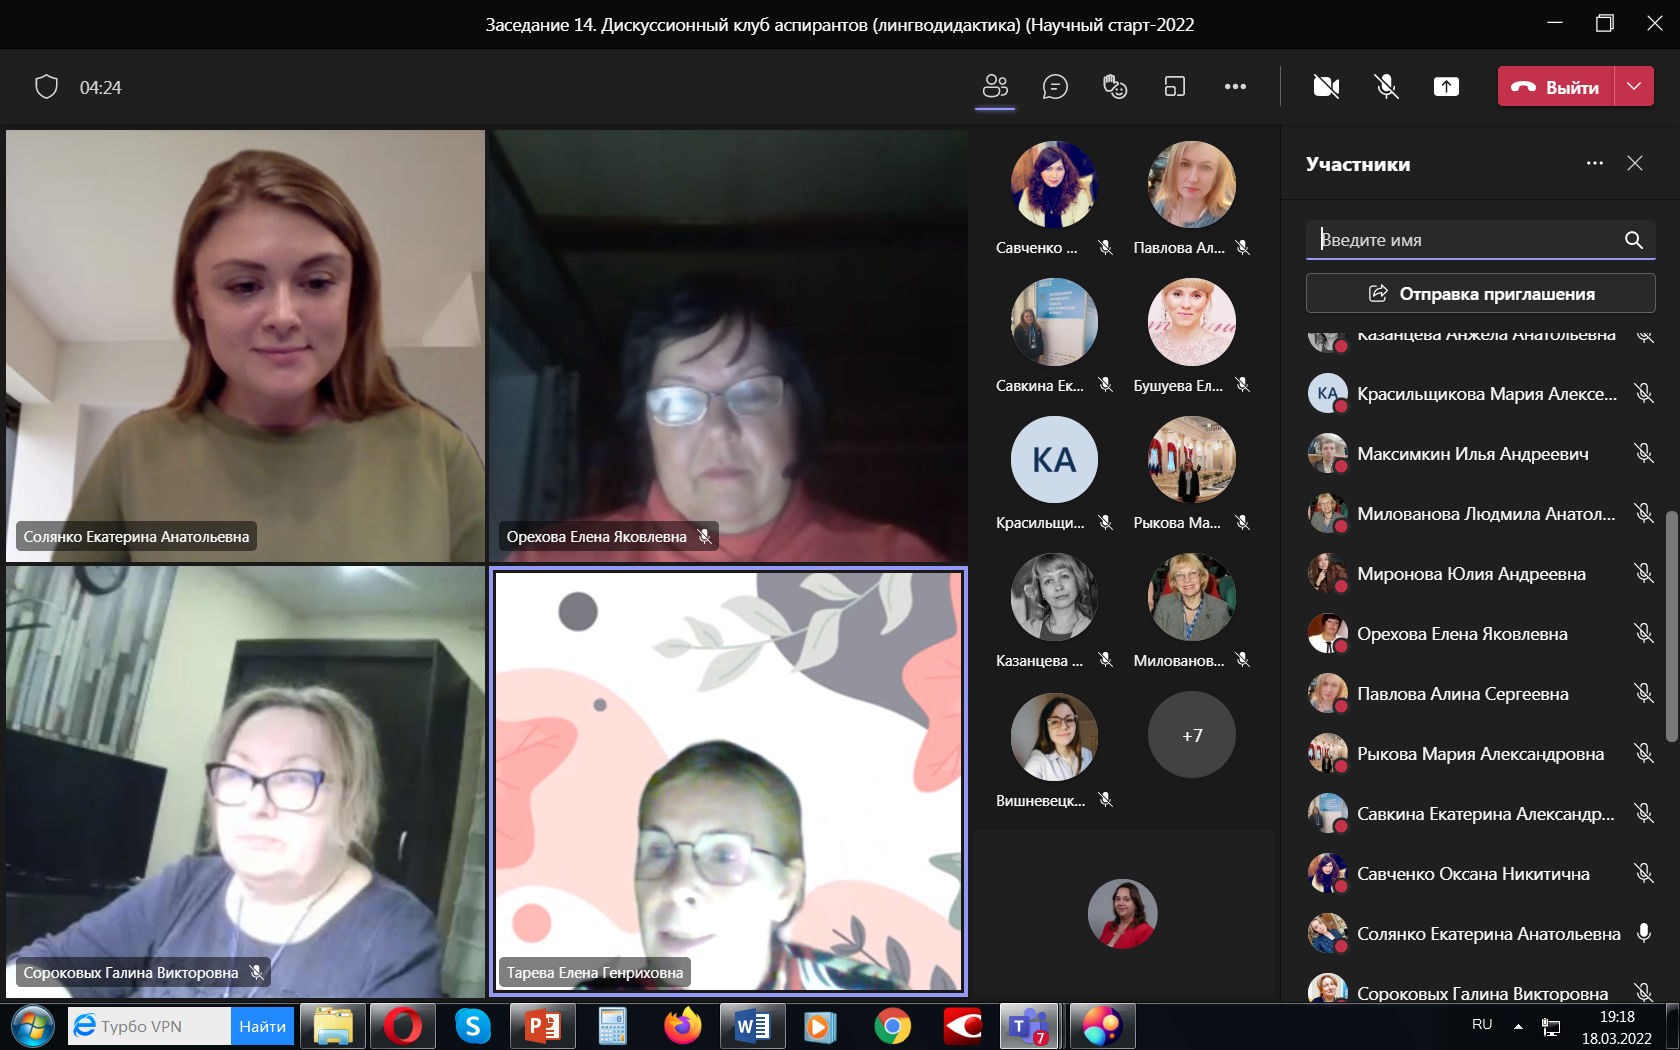Click the raise hand reactions icon
Image resolution: width=1680 pixels, height=1050 pixels.
pos(1115,87)
